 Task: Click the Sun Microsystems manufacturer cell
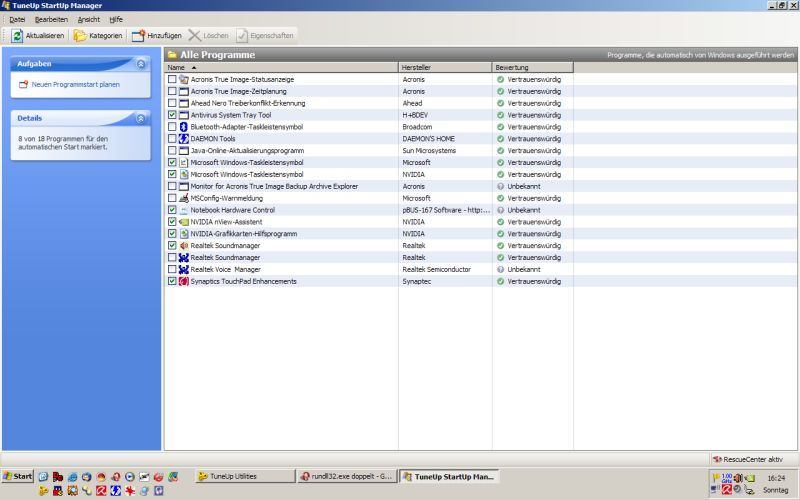tap(429, 151)
